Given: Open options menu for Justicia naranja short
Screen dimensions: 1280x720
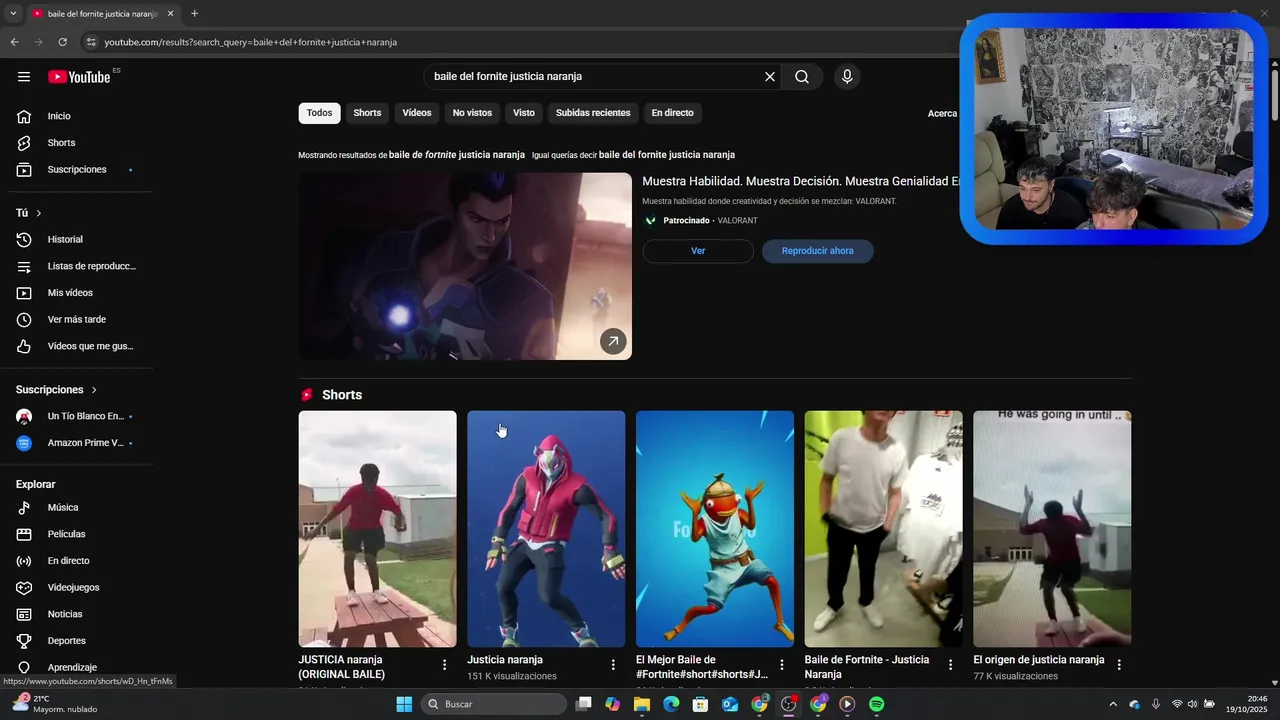Looking at the screenshot, I should [x=613, y=665].
